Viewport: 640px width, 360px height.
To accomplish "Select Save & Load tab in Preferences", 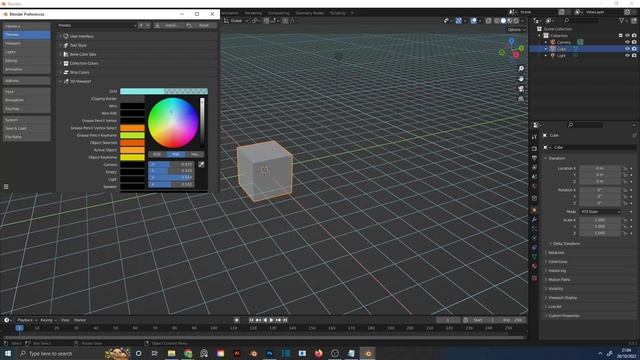I will pyautogui.click(x=27, y=128).
